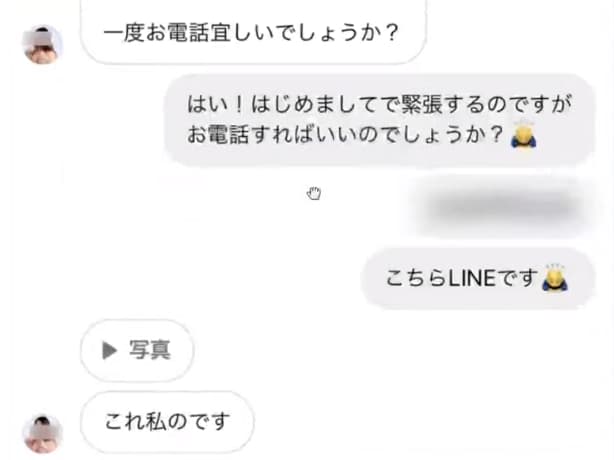Open the sender avatar next to これ私のです
This screenshot has height=460, width=614.
pyautogui.click(x=42, y=433)
